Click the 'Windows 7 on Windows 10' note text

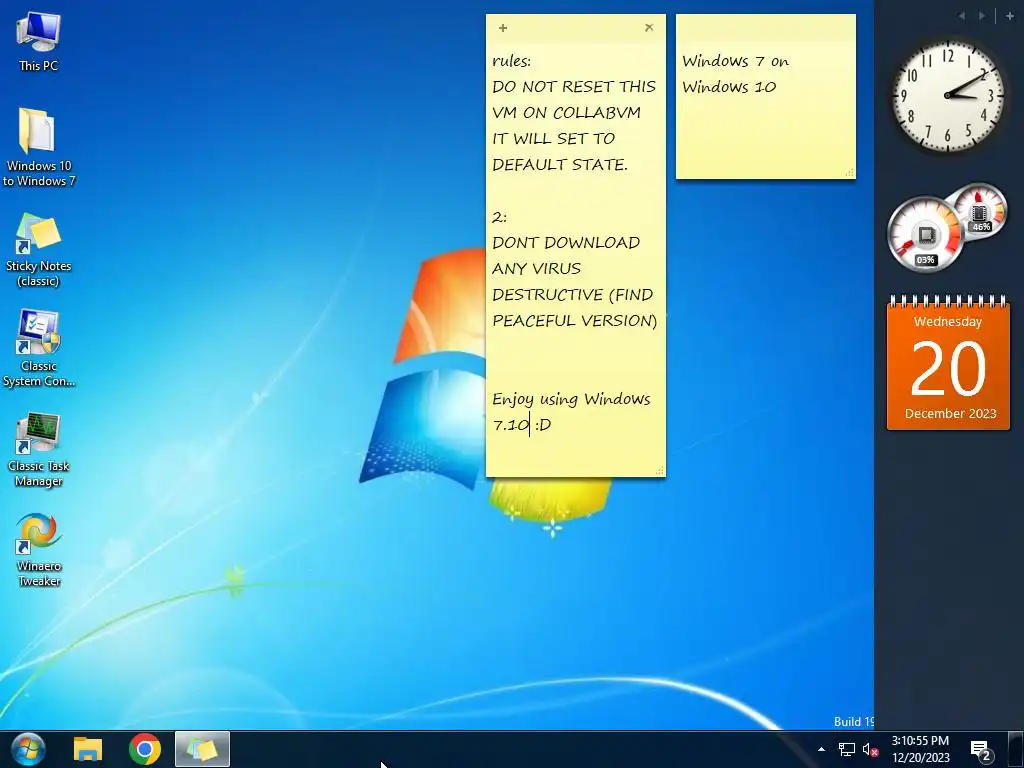(735, 74)
